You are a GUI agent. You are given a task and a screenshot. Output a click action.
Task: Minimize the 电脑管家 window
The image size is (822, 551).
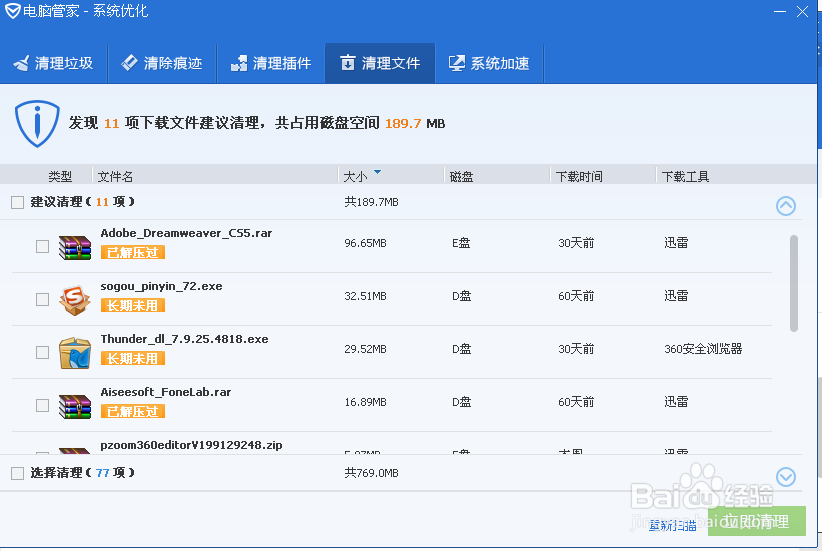point(780,11)
